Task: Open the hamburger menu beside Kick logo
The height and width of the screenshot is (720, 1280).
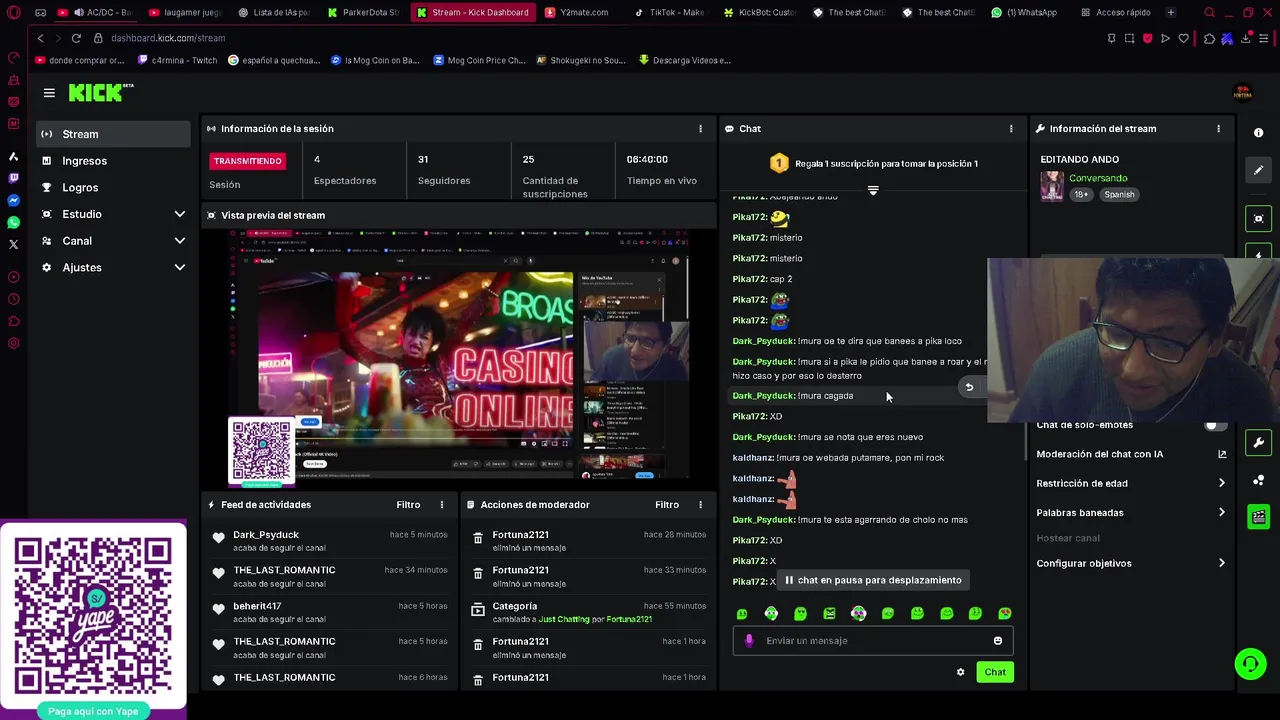Action: (49, 93)
